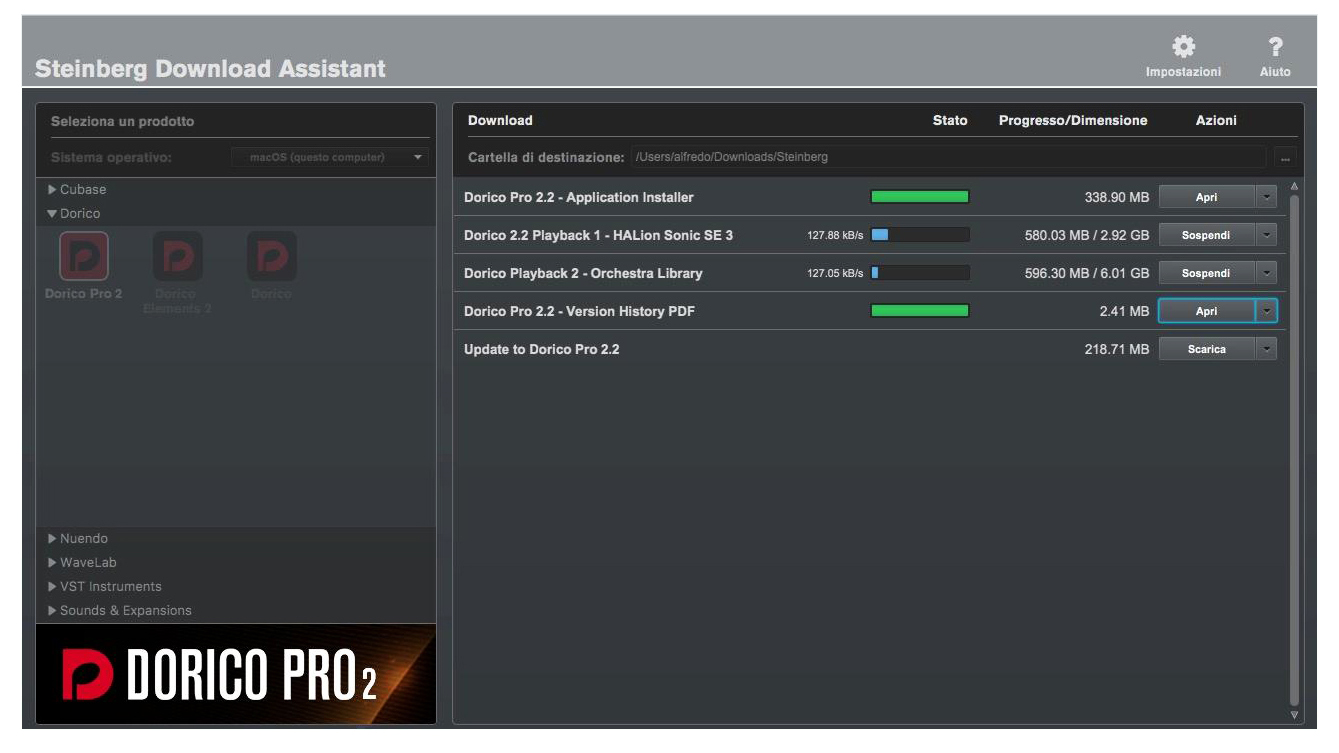Click Scarica for Update to Dorico Pro 2.2
The image size is (1339, 753).
coord(1206,349)
